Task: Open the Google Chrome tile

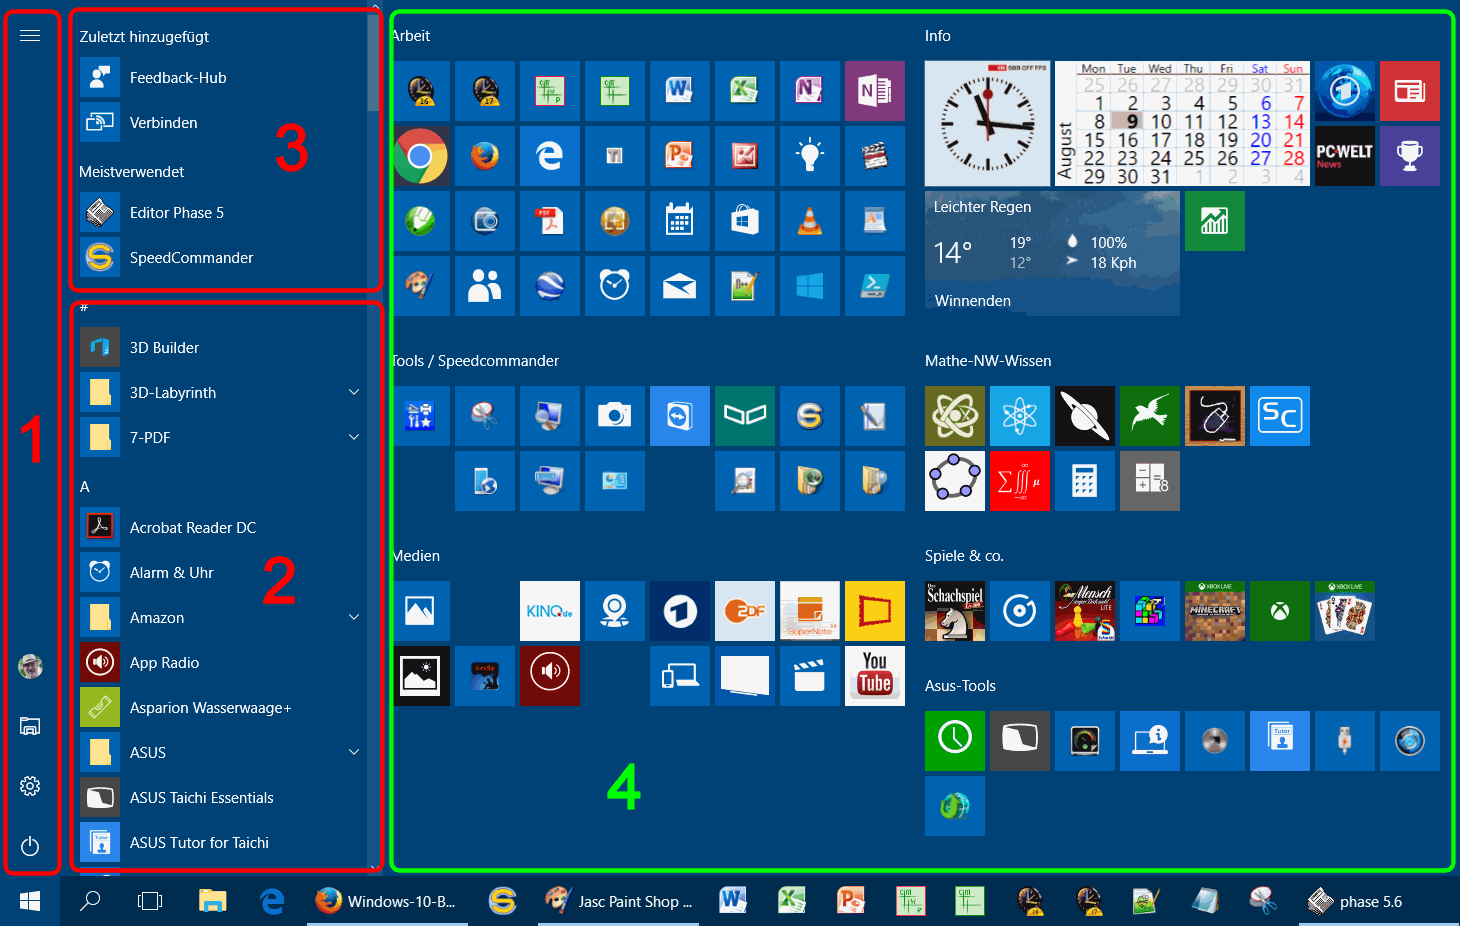Action: (420, 156)
